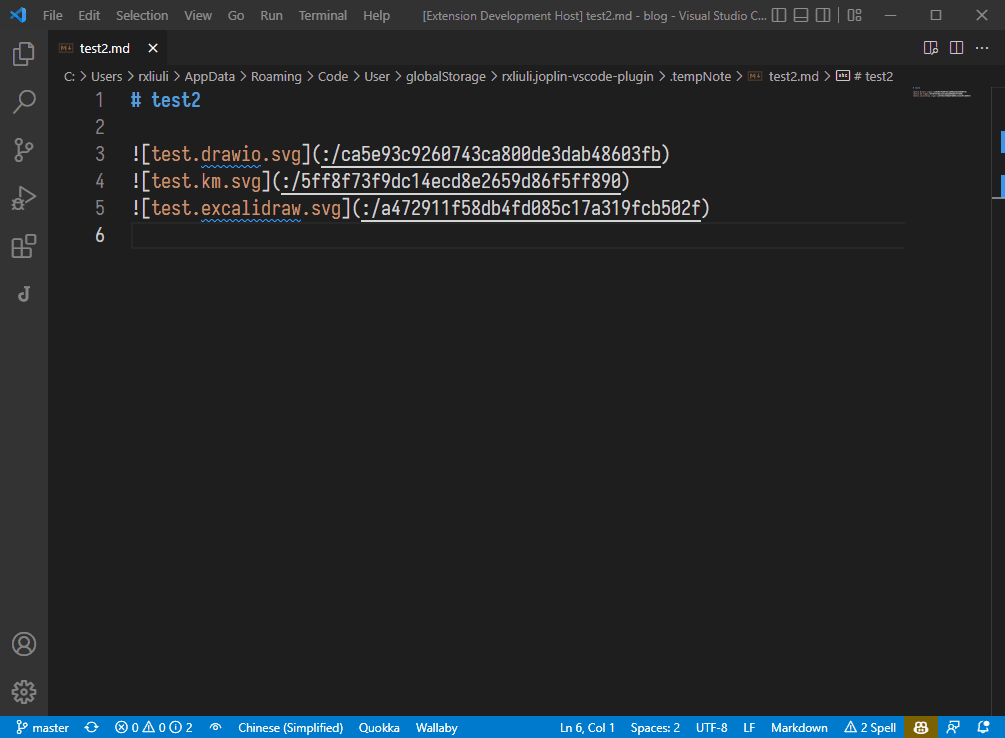
Task: Click the test.km.svg alt text
Action: pyautogui.click(x=206, y=181)
